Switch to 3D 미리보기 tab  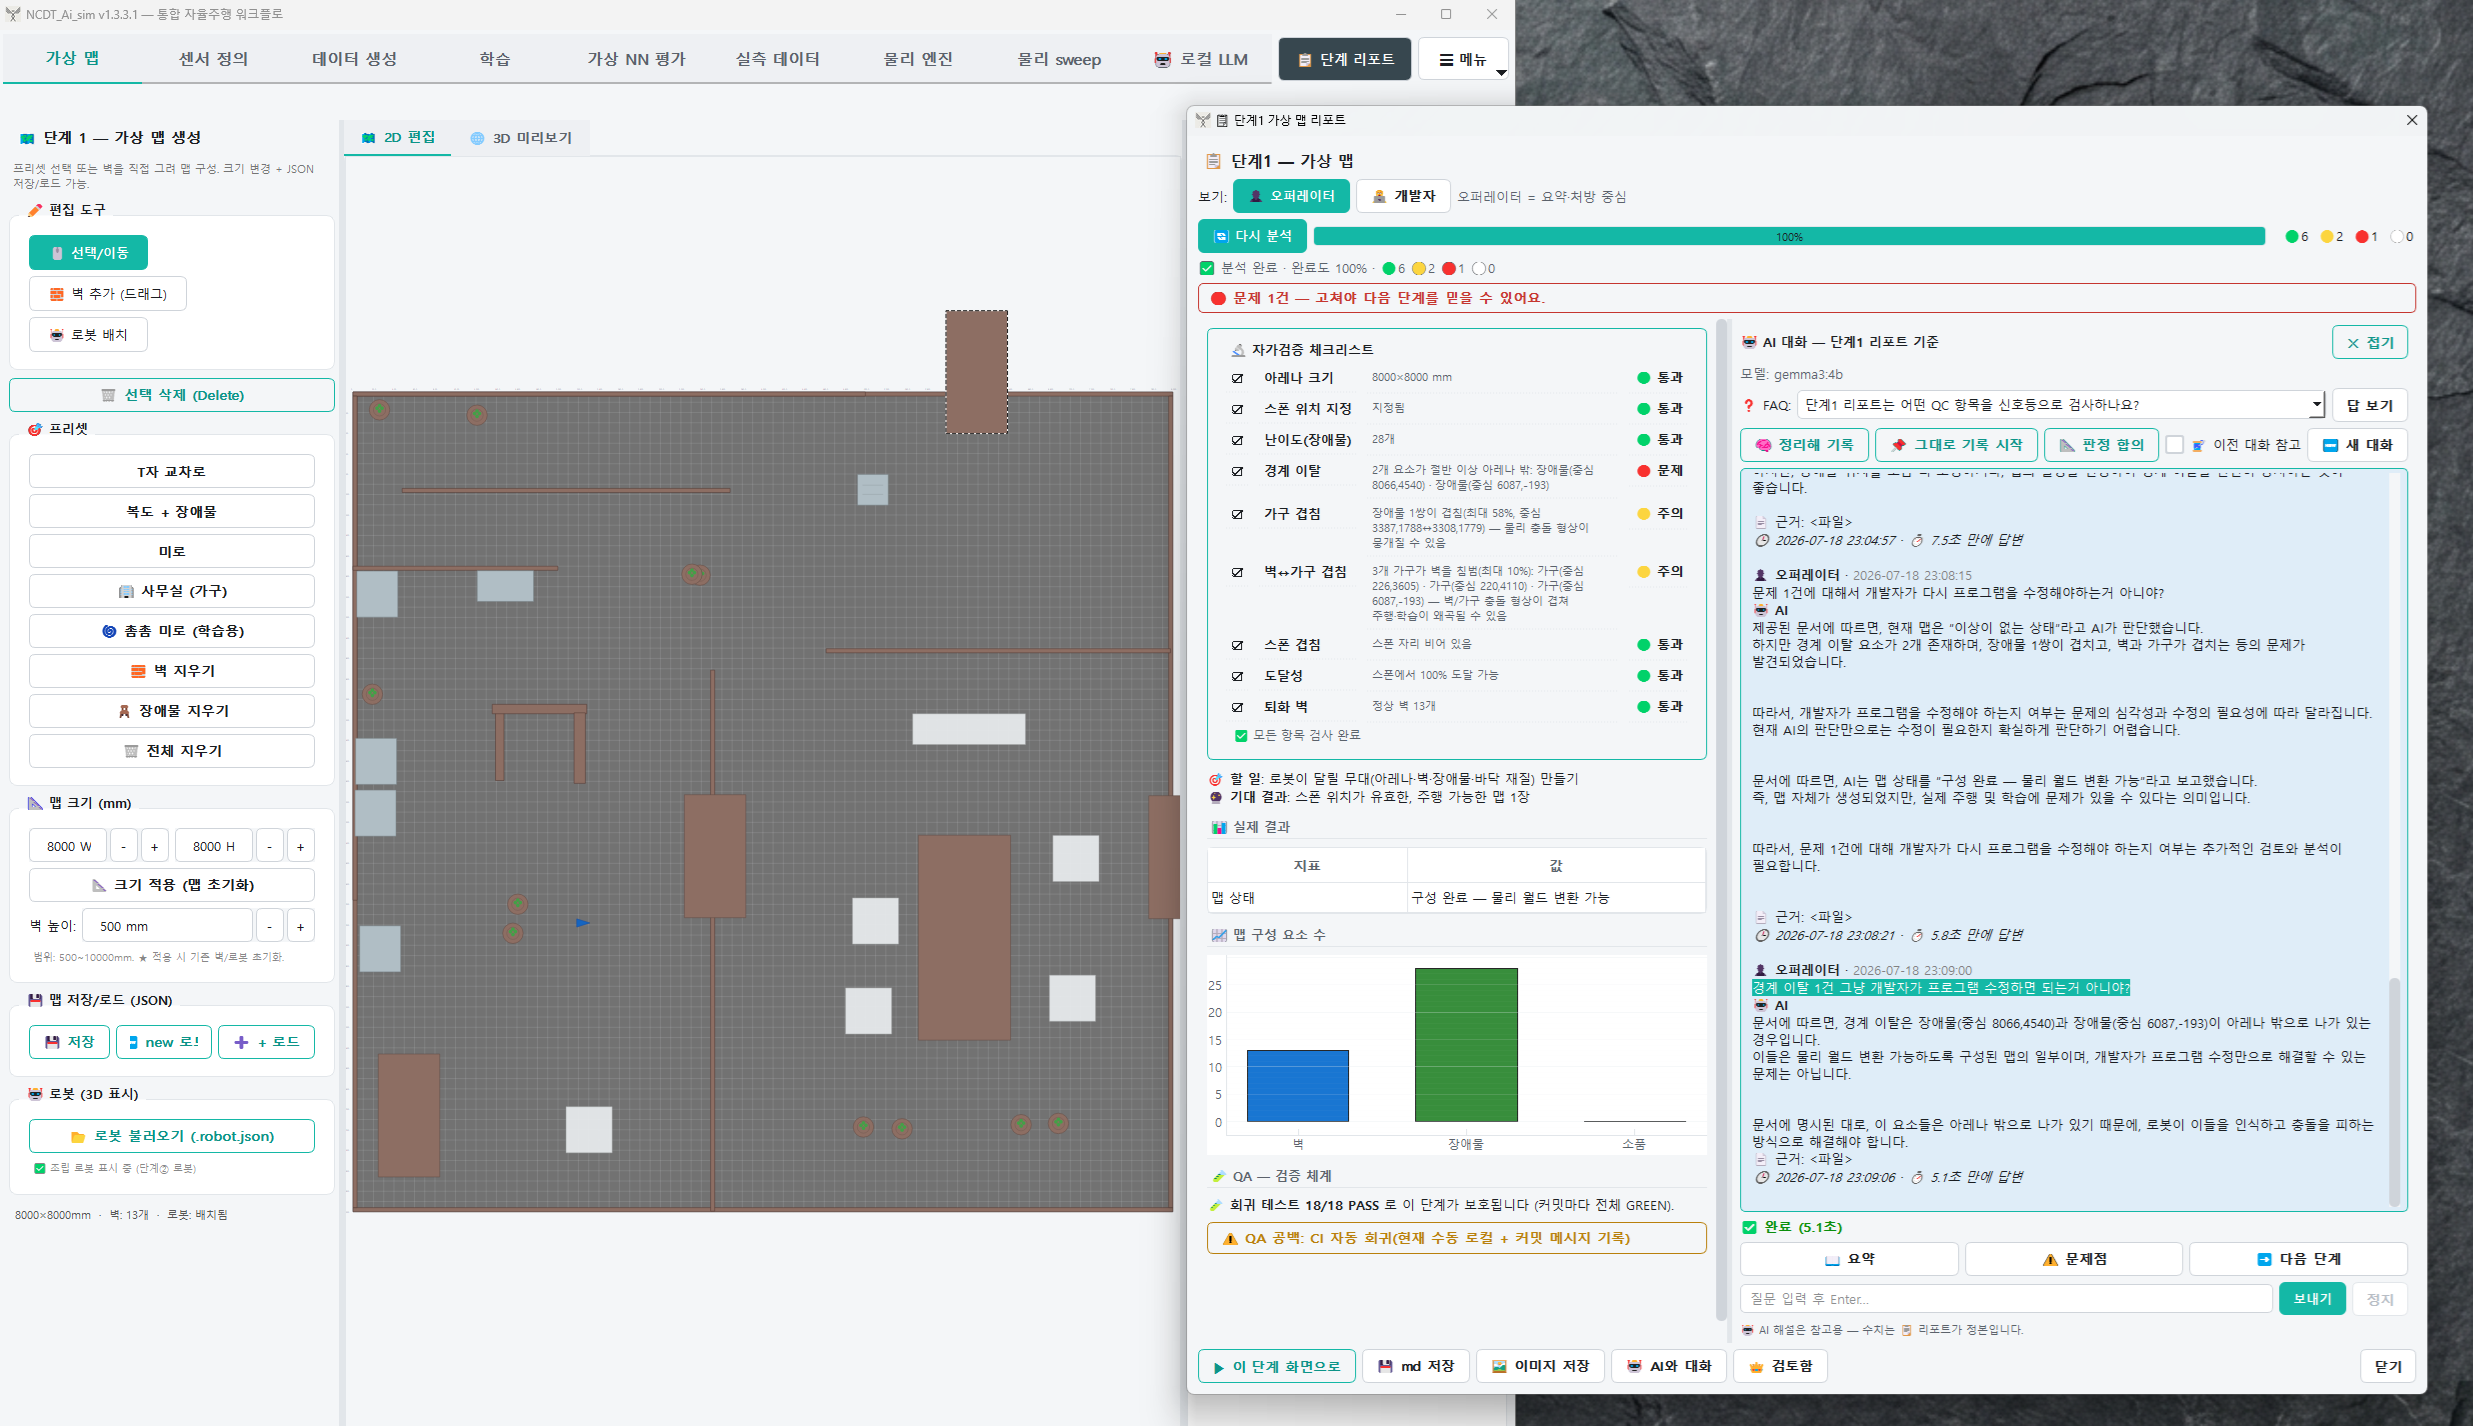tap(521, 138)
